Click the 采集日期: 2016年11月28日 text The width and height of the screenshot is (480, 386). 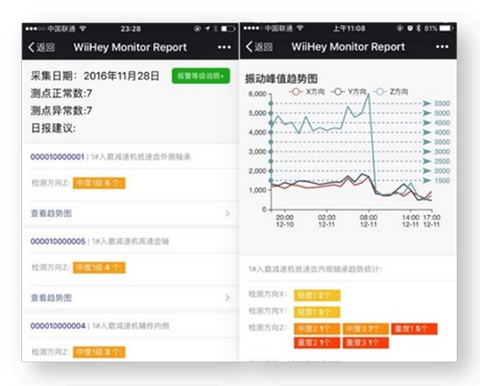pyautogui.click(x=95, y=76)
